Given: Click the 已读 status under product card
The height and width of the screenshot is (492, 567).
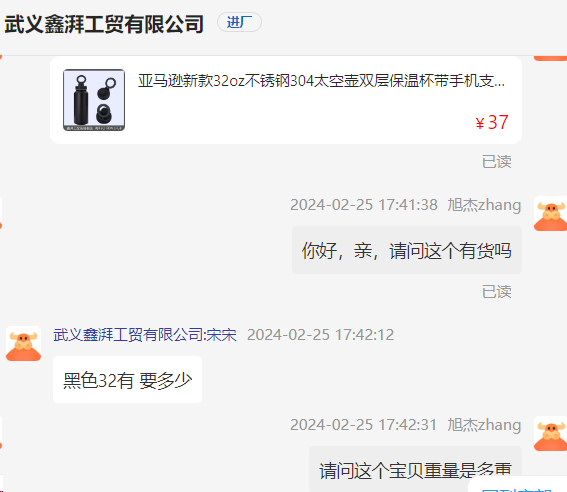Looking at the screenshot, I should click(x=496, y=162).
